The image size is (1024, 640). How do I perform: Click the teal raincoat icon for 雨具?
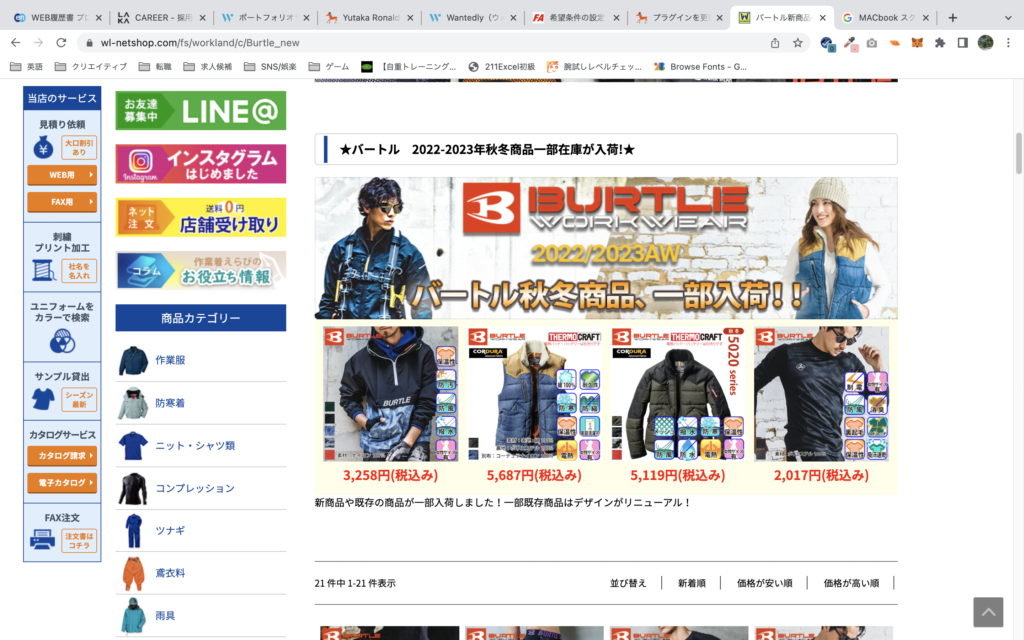coord(133,615)
